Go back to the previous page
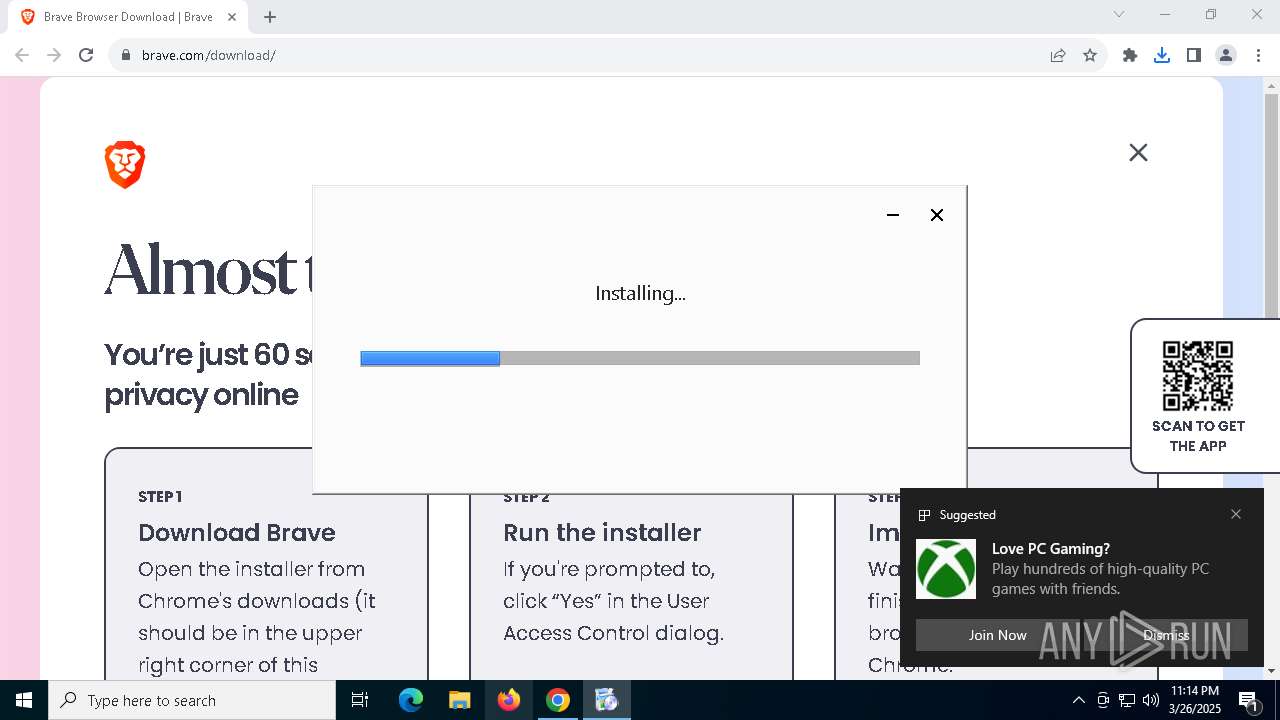Screen dimensions: 1280x720 (22, 55)
